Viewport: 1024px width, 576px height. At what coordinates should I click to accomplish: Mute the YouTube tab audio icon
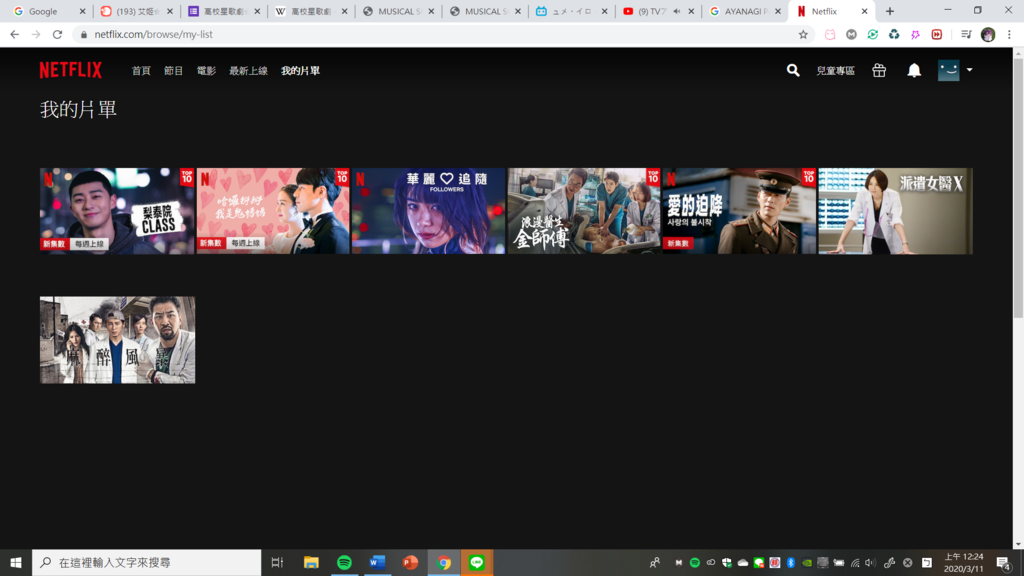(677, 11)
